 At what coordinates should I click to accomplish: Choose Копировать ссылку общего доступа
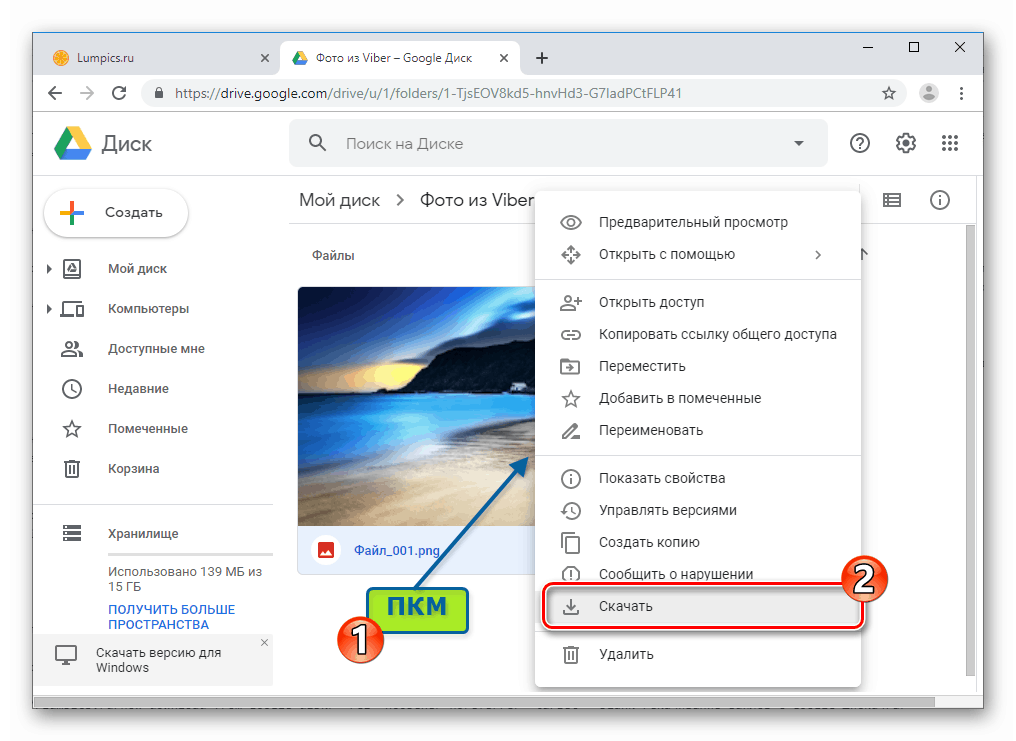[698, 334]
